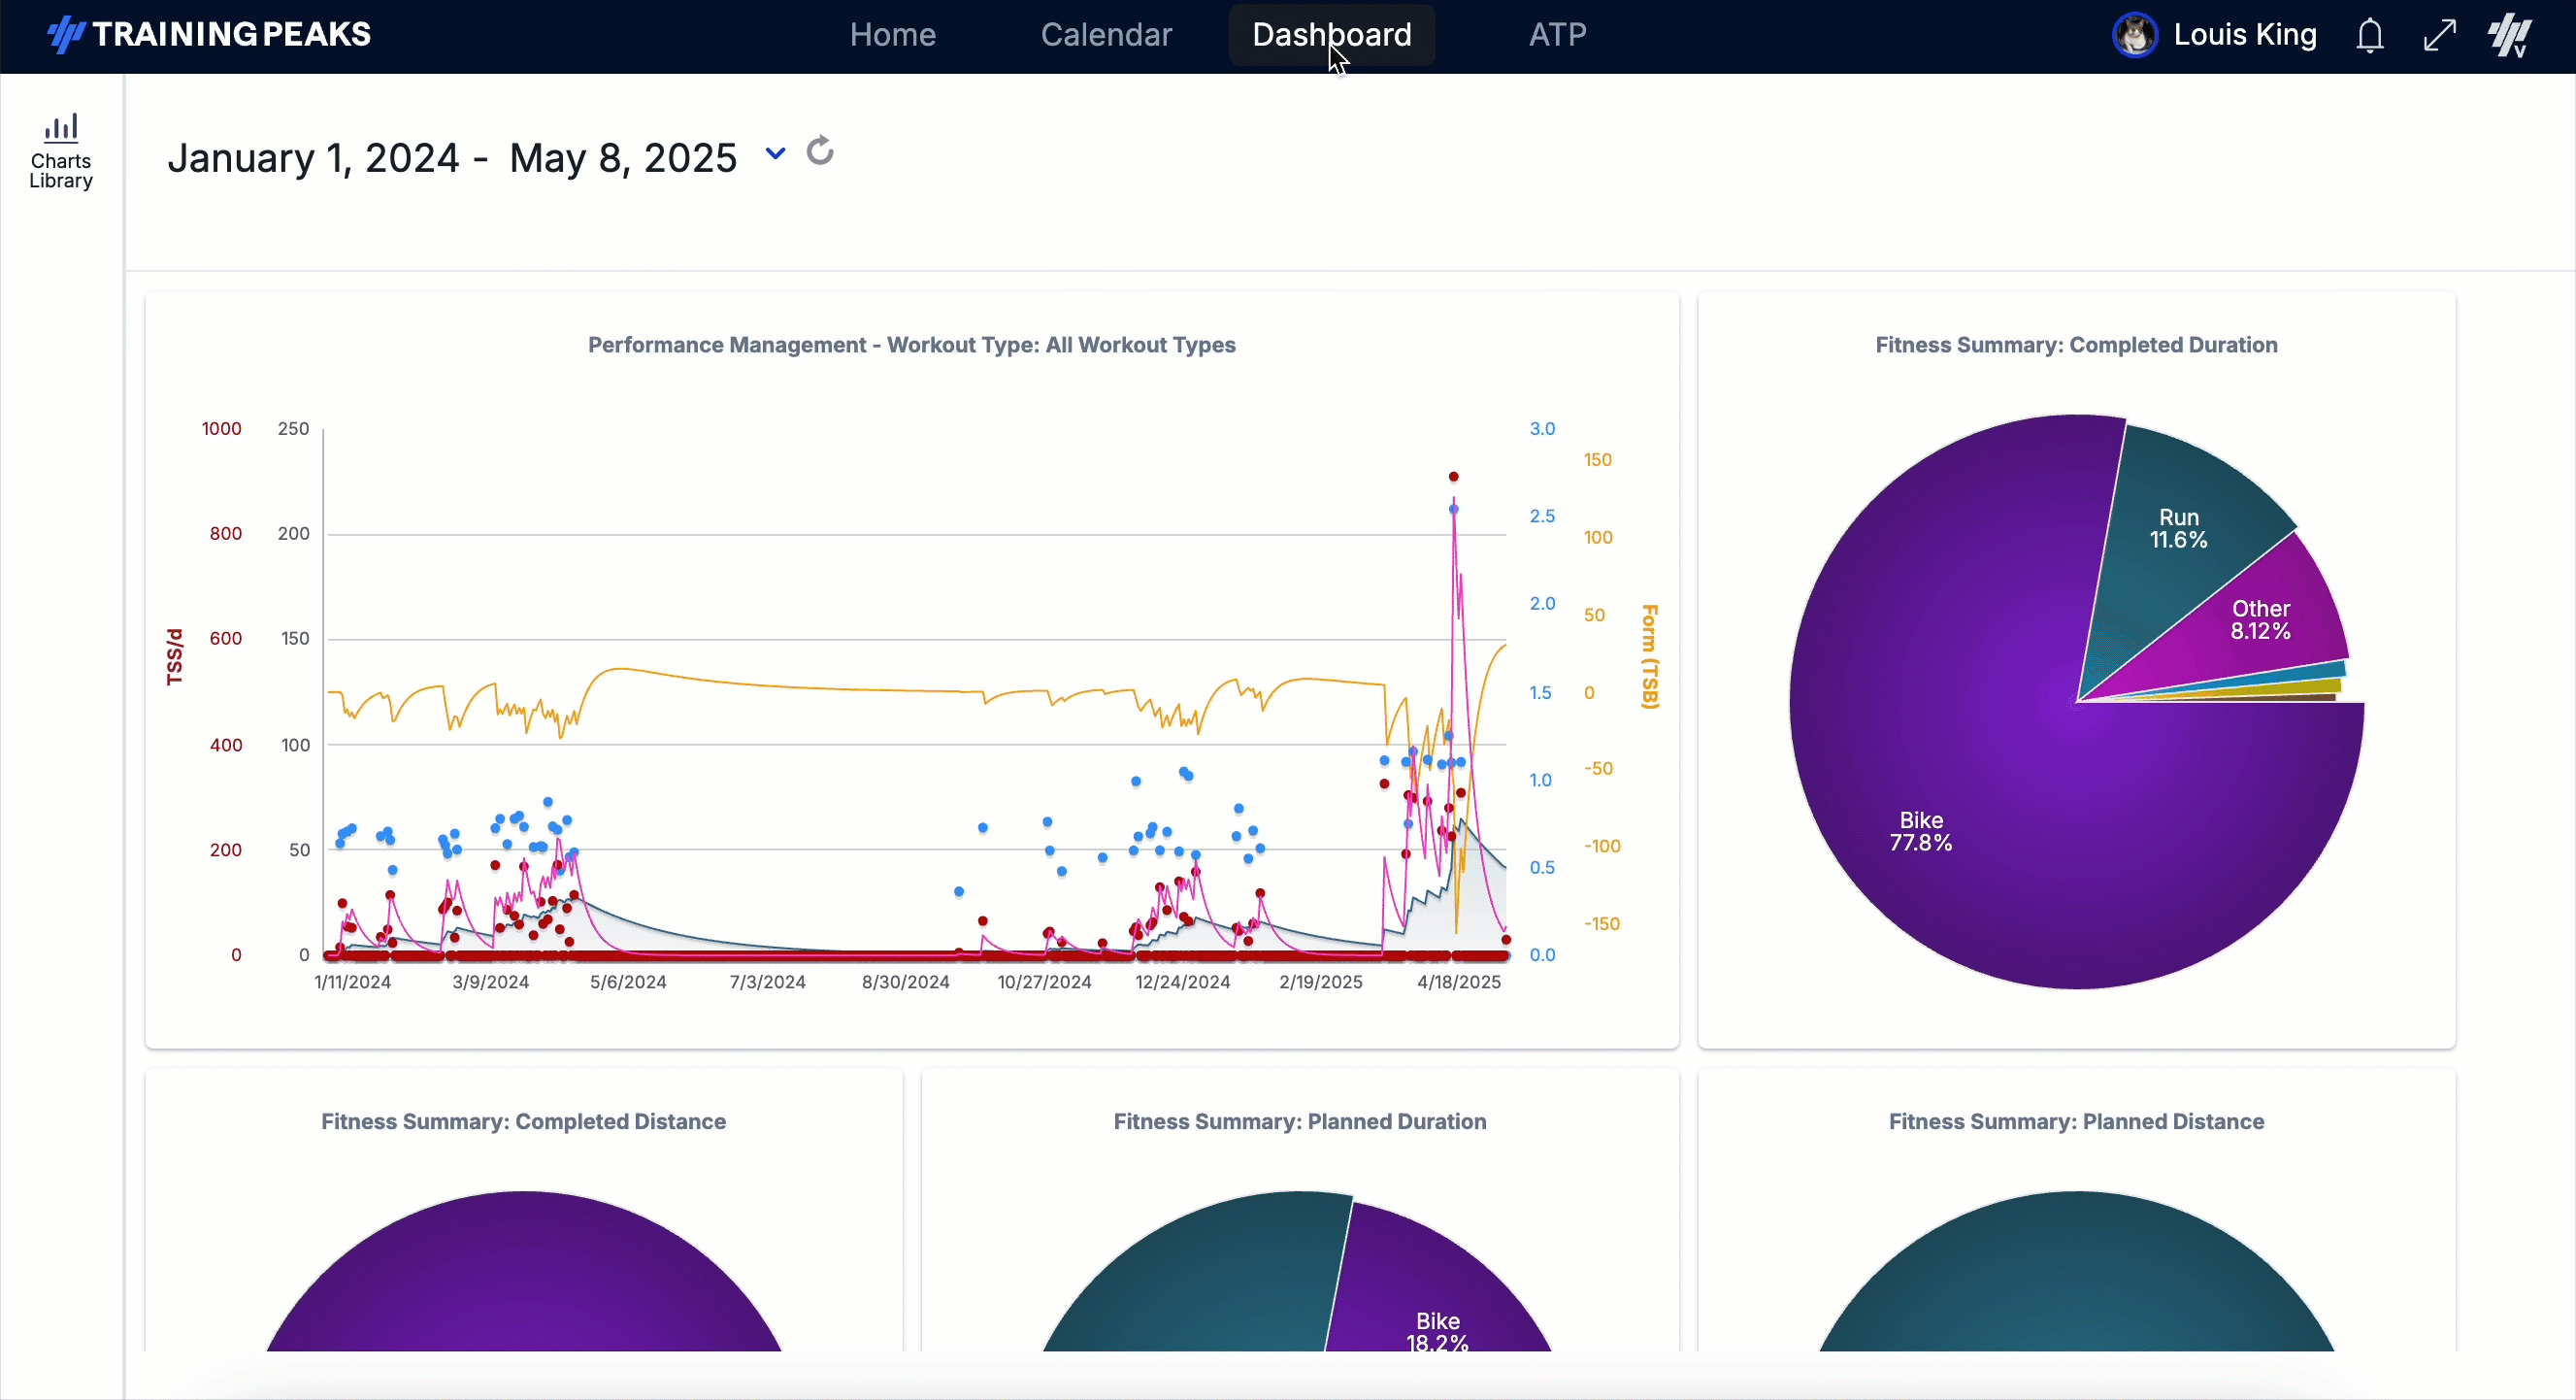
Task: Click Louis King's profile avatar
Action: (x=2134, y=35)
